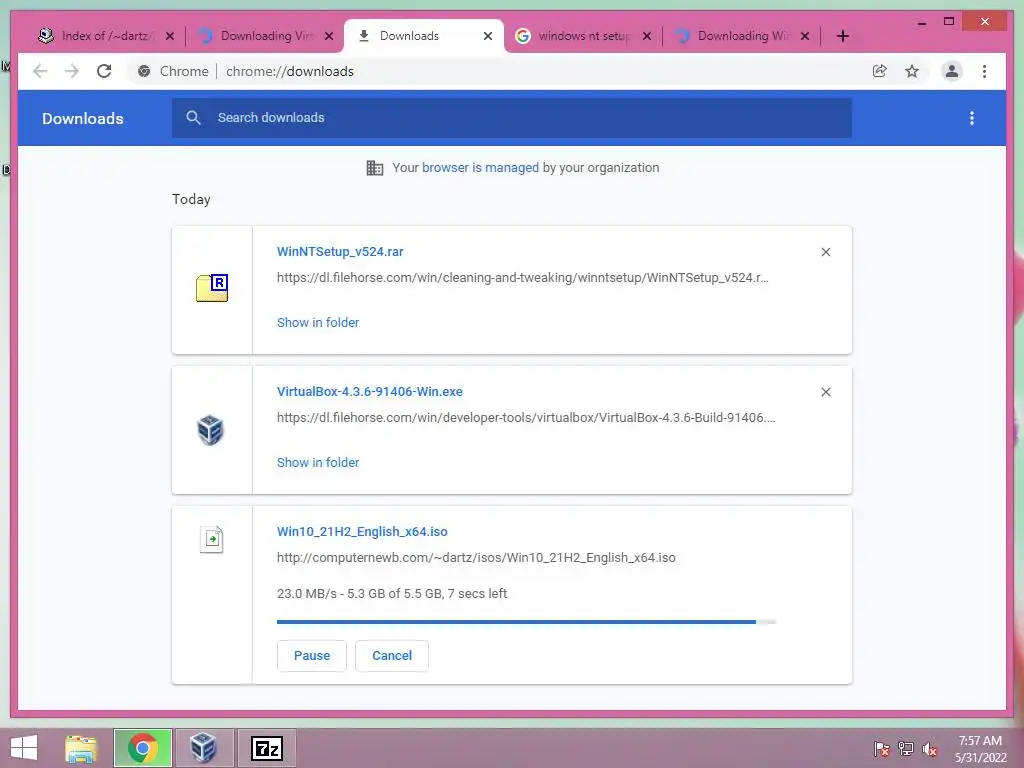Screen dimensions: 1024x768
Task: Open the browser is managed link
Action: point(480,168)
